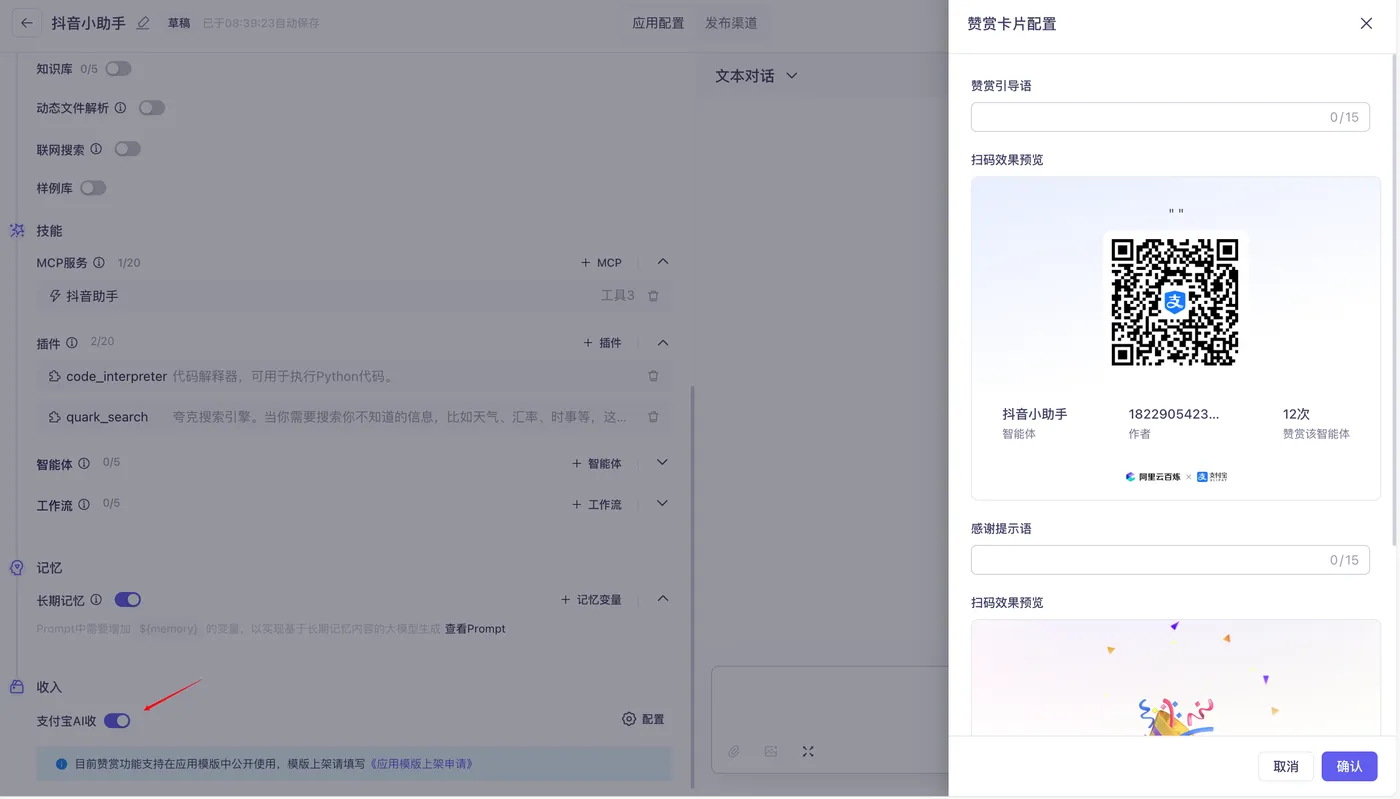Turn off the 支付宝AI收 switch
This screenshot has width=1400, height=799.
tap(117, 720)
